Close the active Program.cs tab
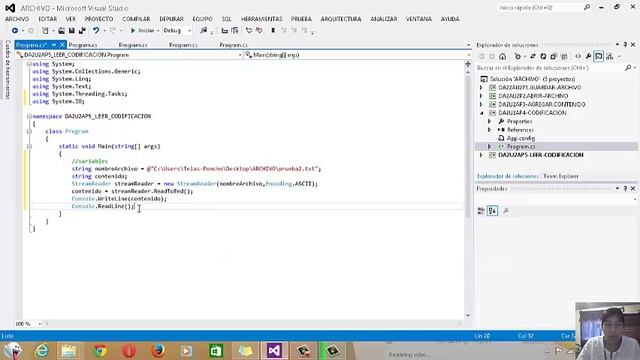The height and width of the screenshot is (360, 640). point(62,45)
